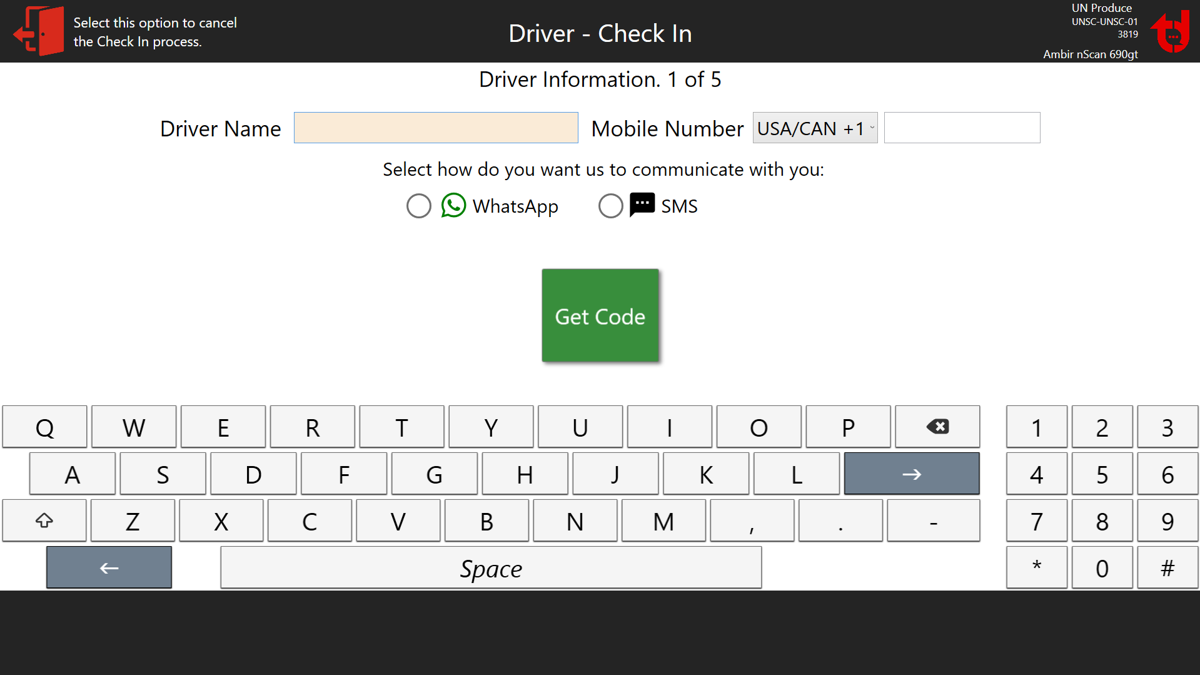Tap the P key

(848, 427)
